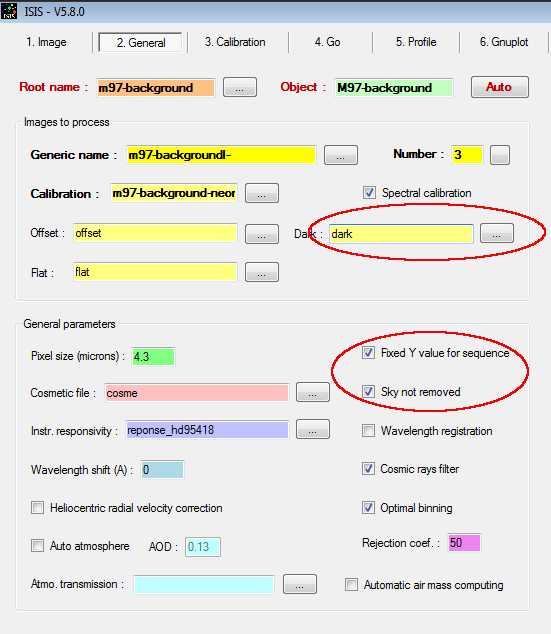
Task: Enable the Auto atmosphere option
Action: coord(38,545)
